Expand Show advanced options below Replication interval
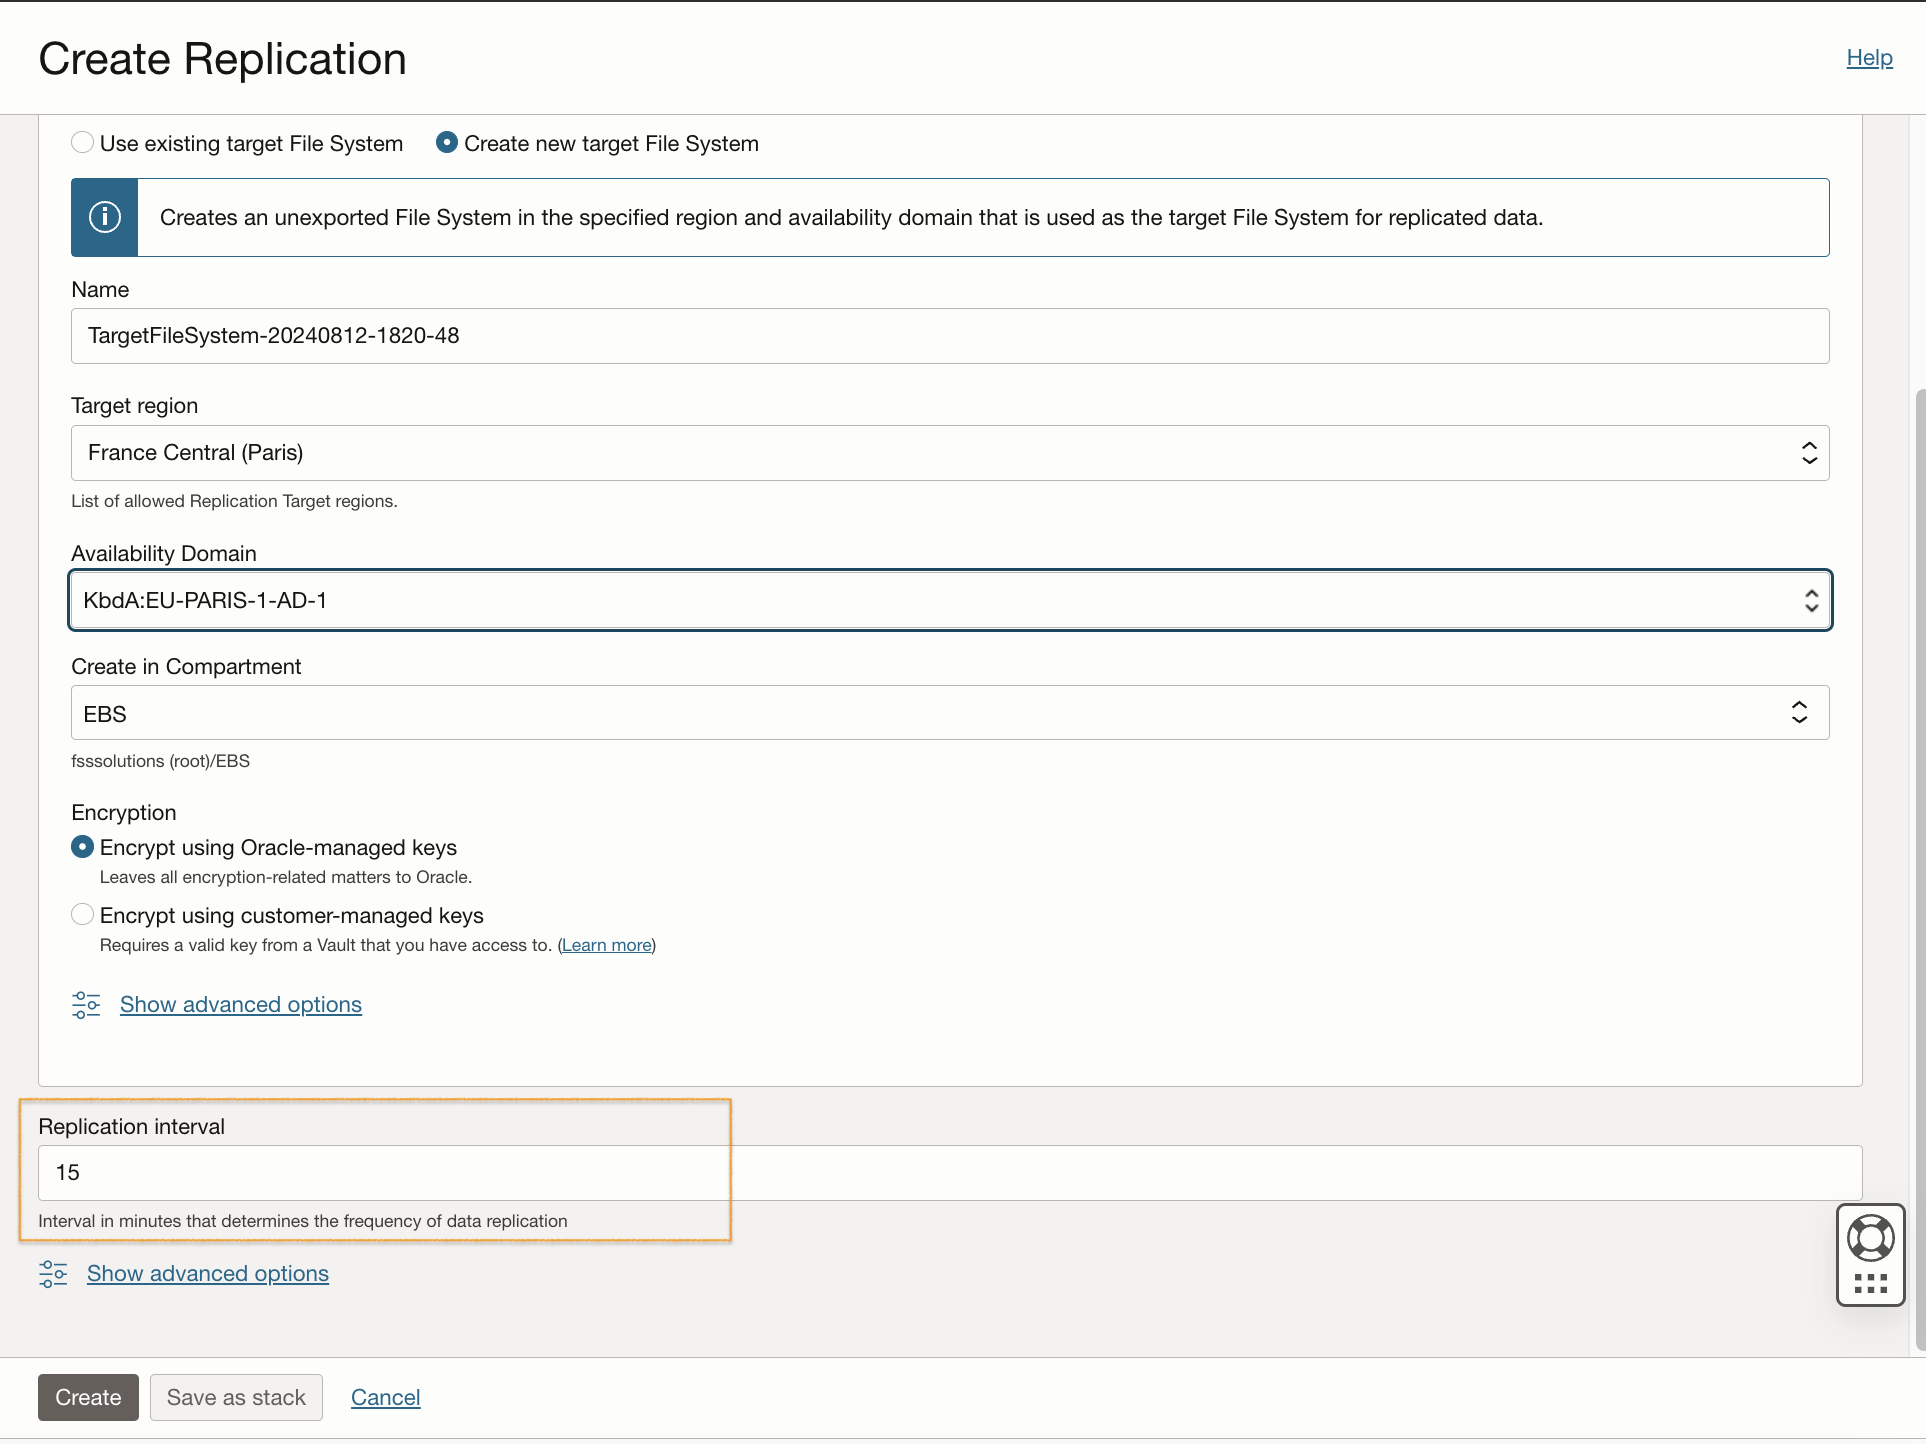 207,1273
